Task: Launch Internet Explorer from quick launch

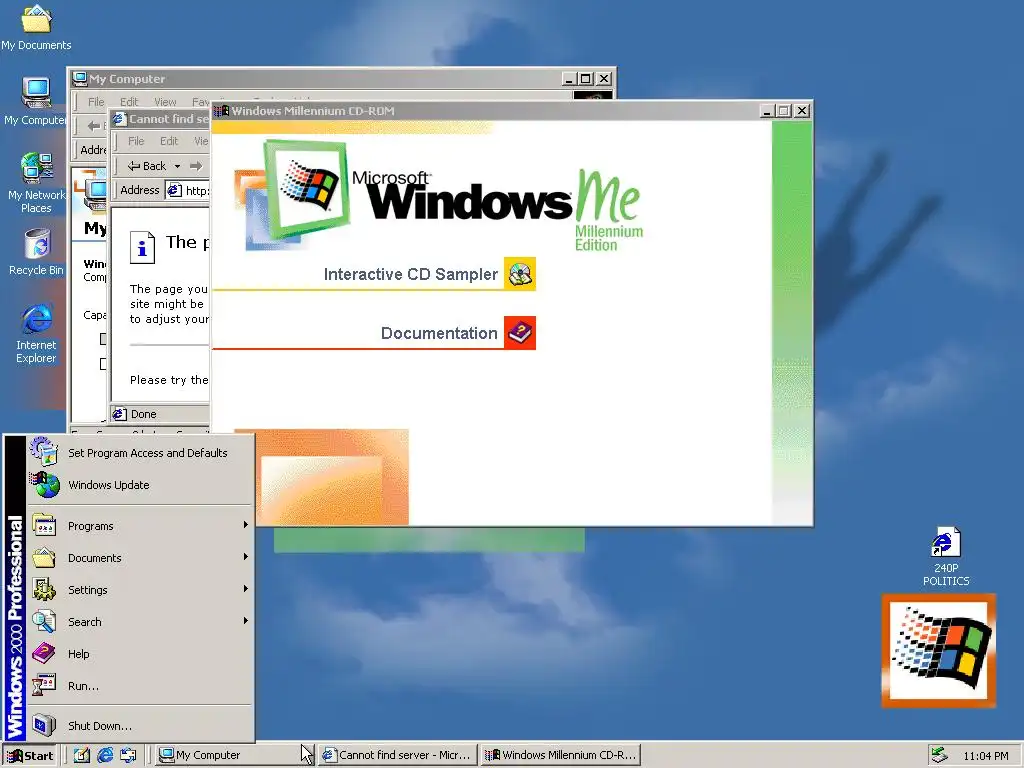Action: (105, 756)
